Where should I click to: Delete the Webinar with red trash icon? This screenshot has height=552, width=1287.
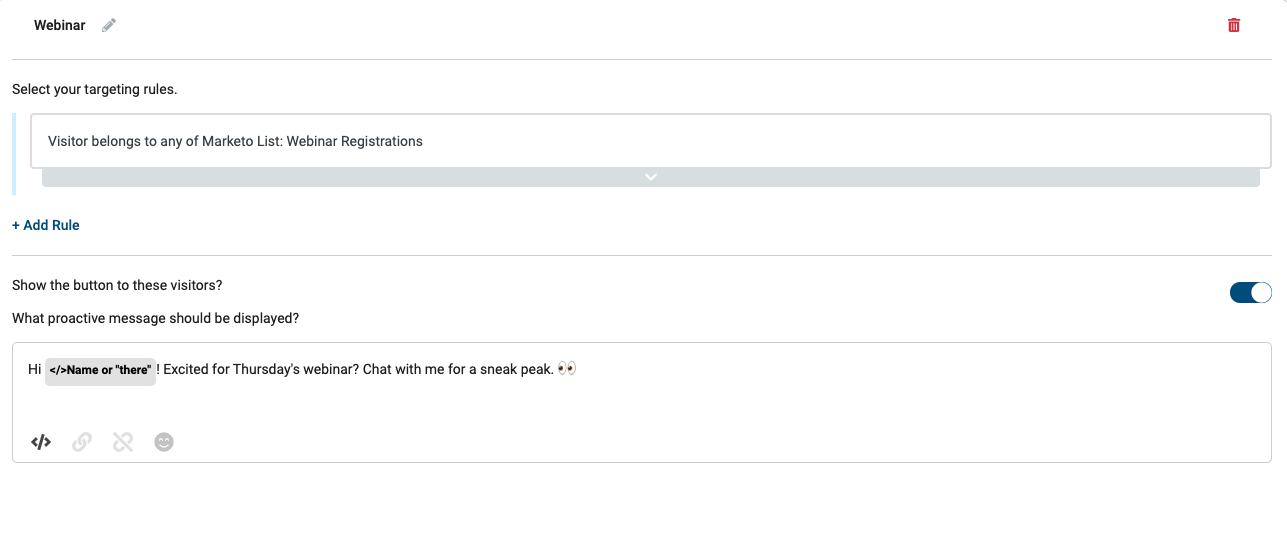[1234, 25]
